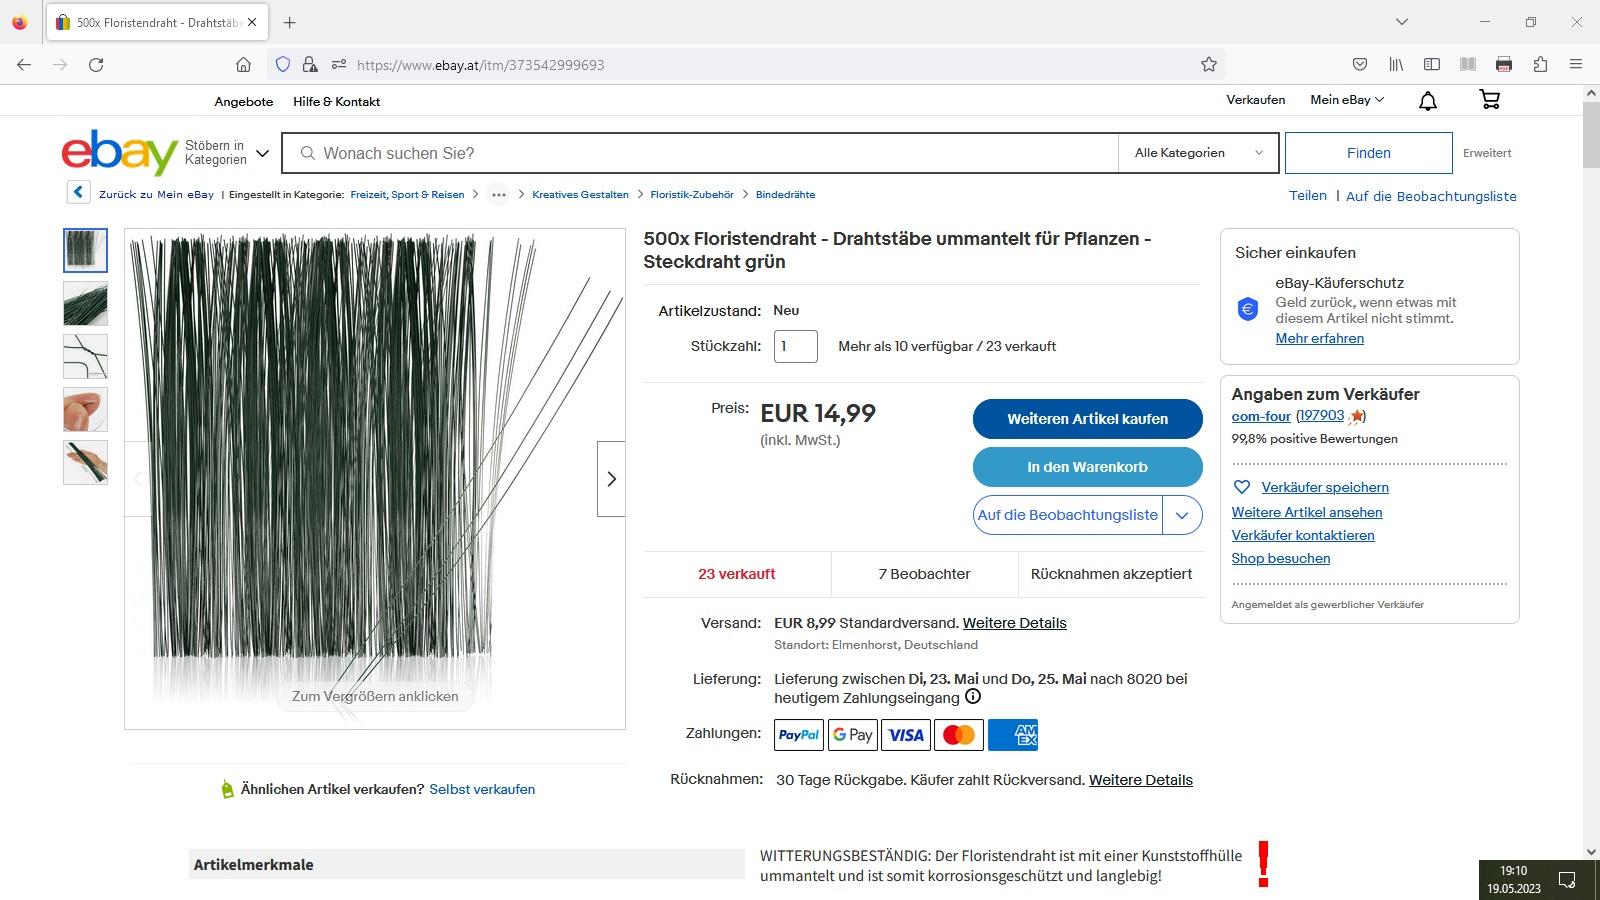Image resolution: width=1600 pixels, height=900 pixels.
Task: Click the notifications bell icon
Action: pyautogui.click(x=1428, y=100)
